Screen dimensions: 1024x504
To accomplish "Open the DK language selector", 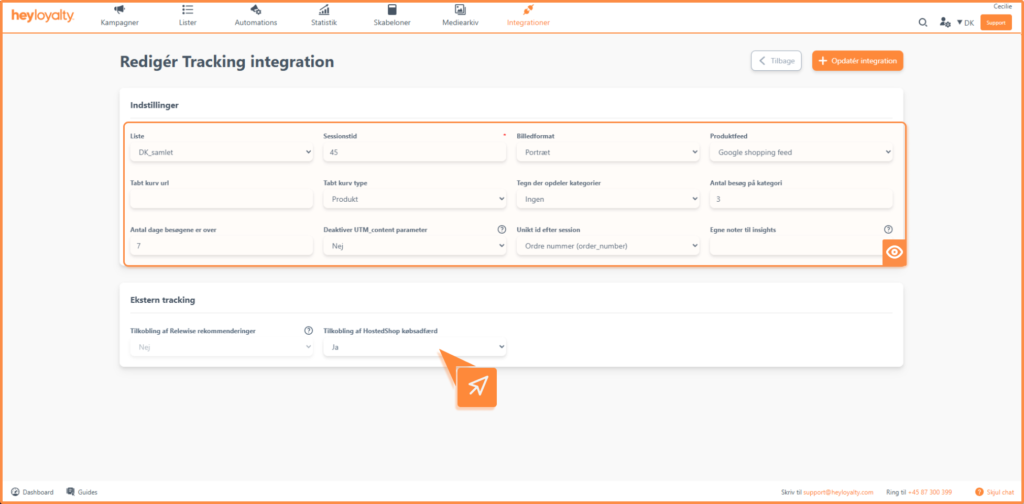I will pyautogui.click(x=965, y=22).
